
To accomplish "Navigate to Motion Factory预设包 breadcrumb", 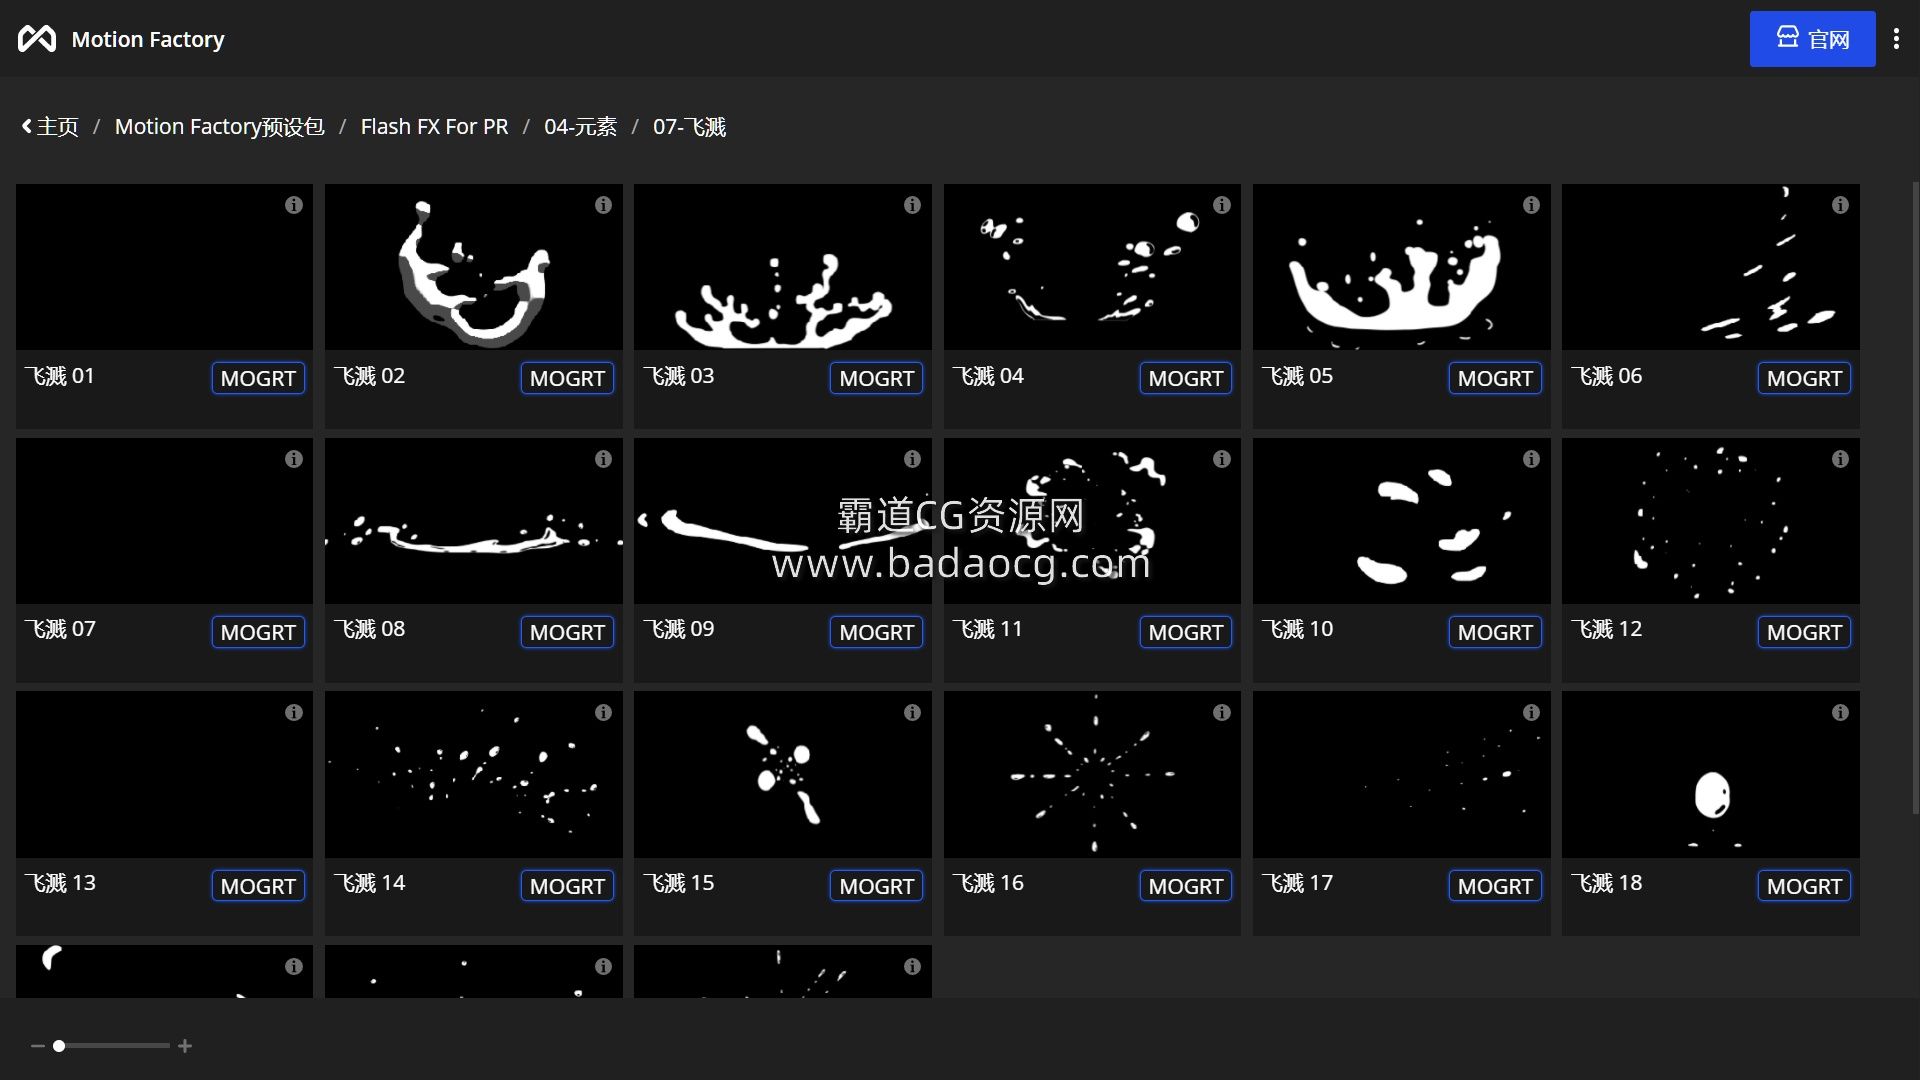I will (219, 127).
